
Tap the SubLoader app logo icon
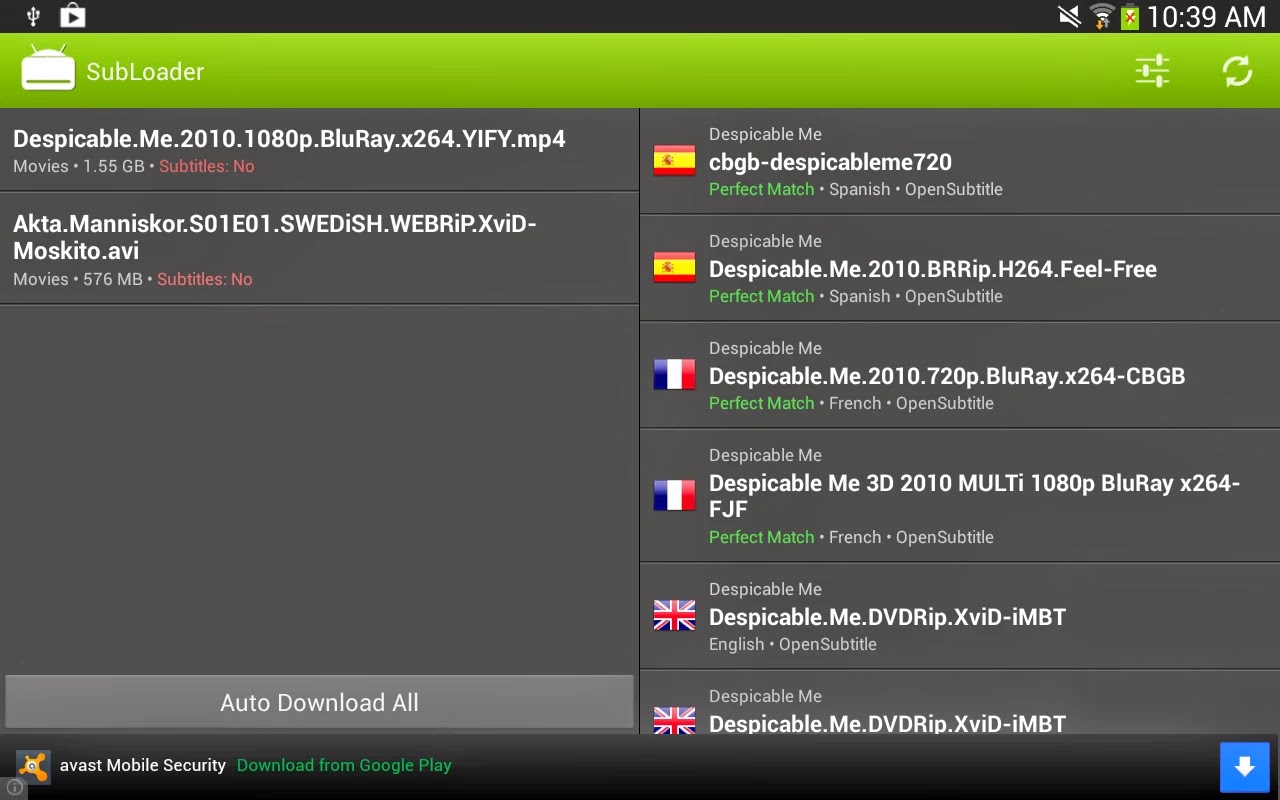[x=48, y=68]
